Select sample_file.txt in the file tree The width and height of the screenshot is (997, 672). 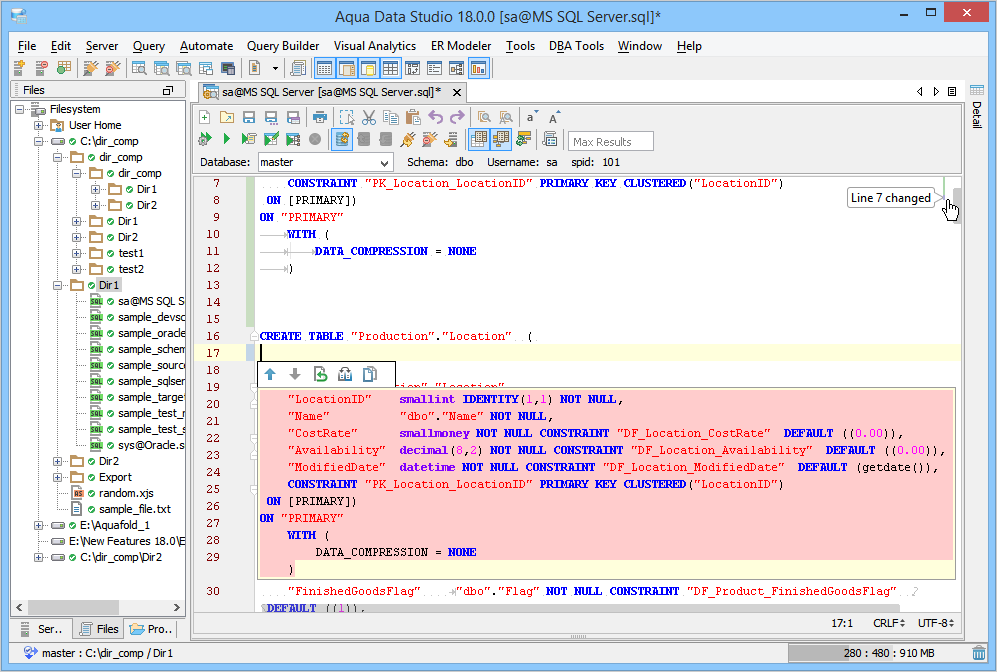[x=134, y=509]
